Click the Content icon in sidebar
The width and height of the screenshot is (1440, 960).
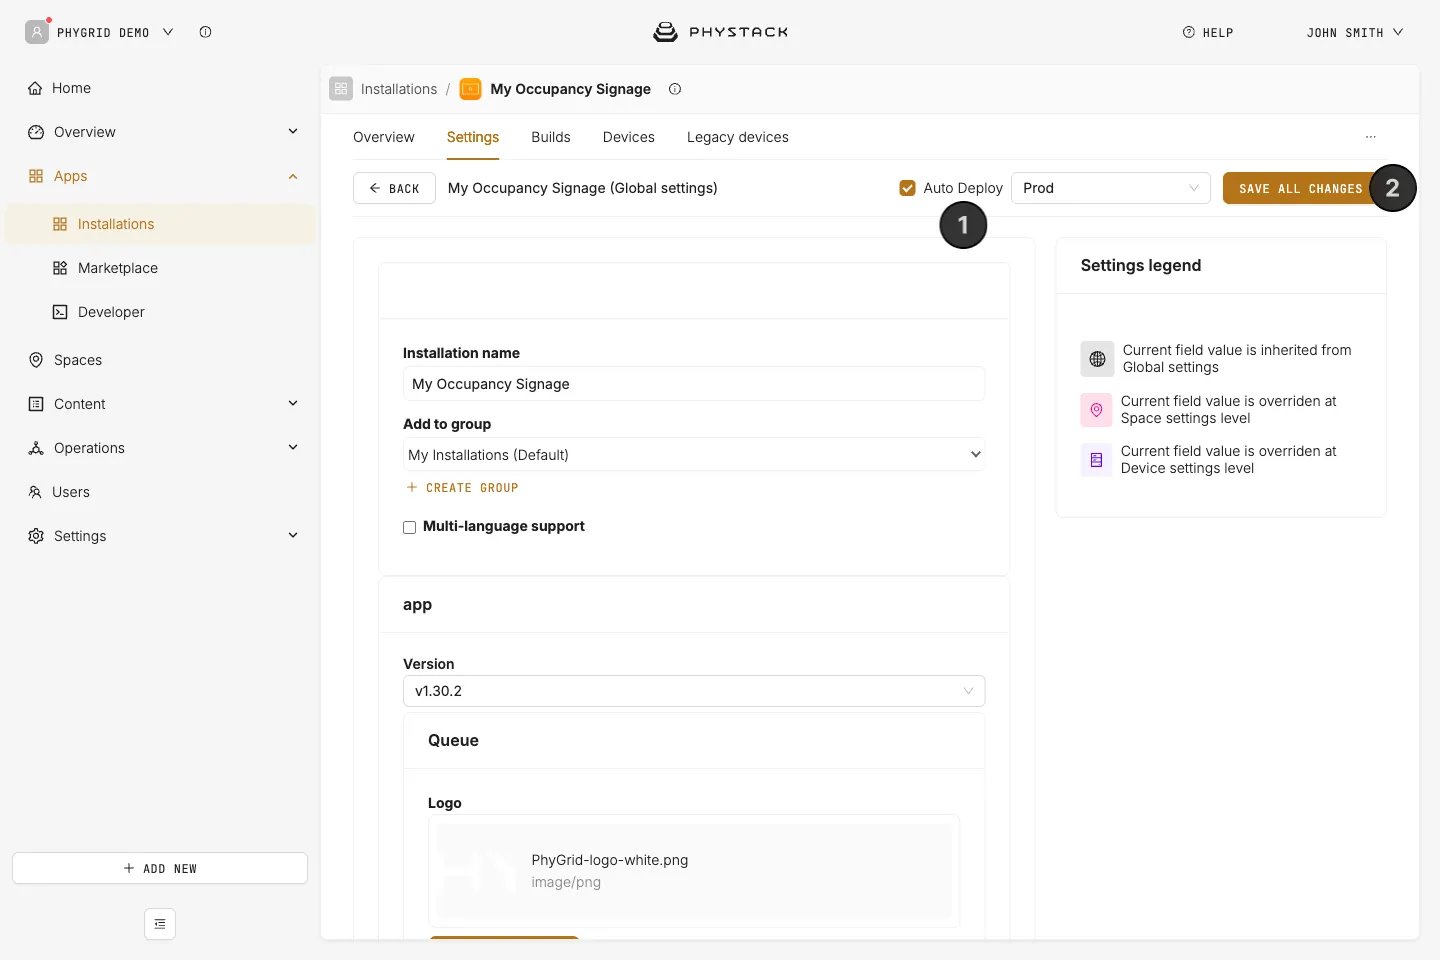pos(36,404)
